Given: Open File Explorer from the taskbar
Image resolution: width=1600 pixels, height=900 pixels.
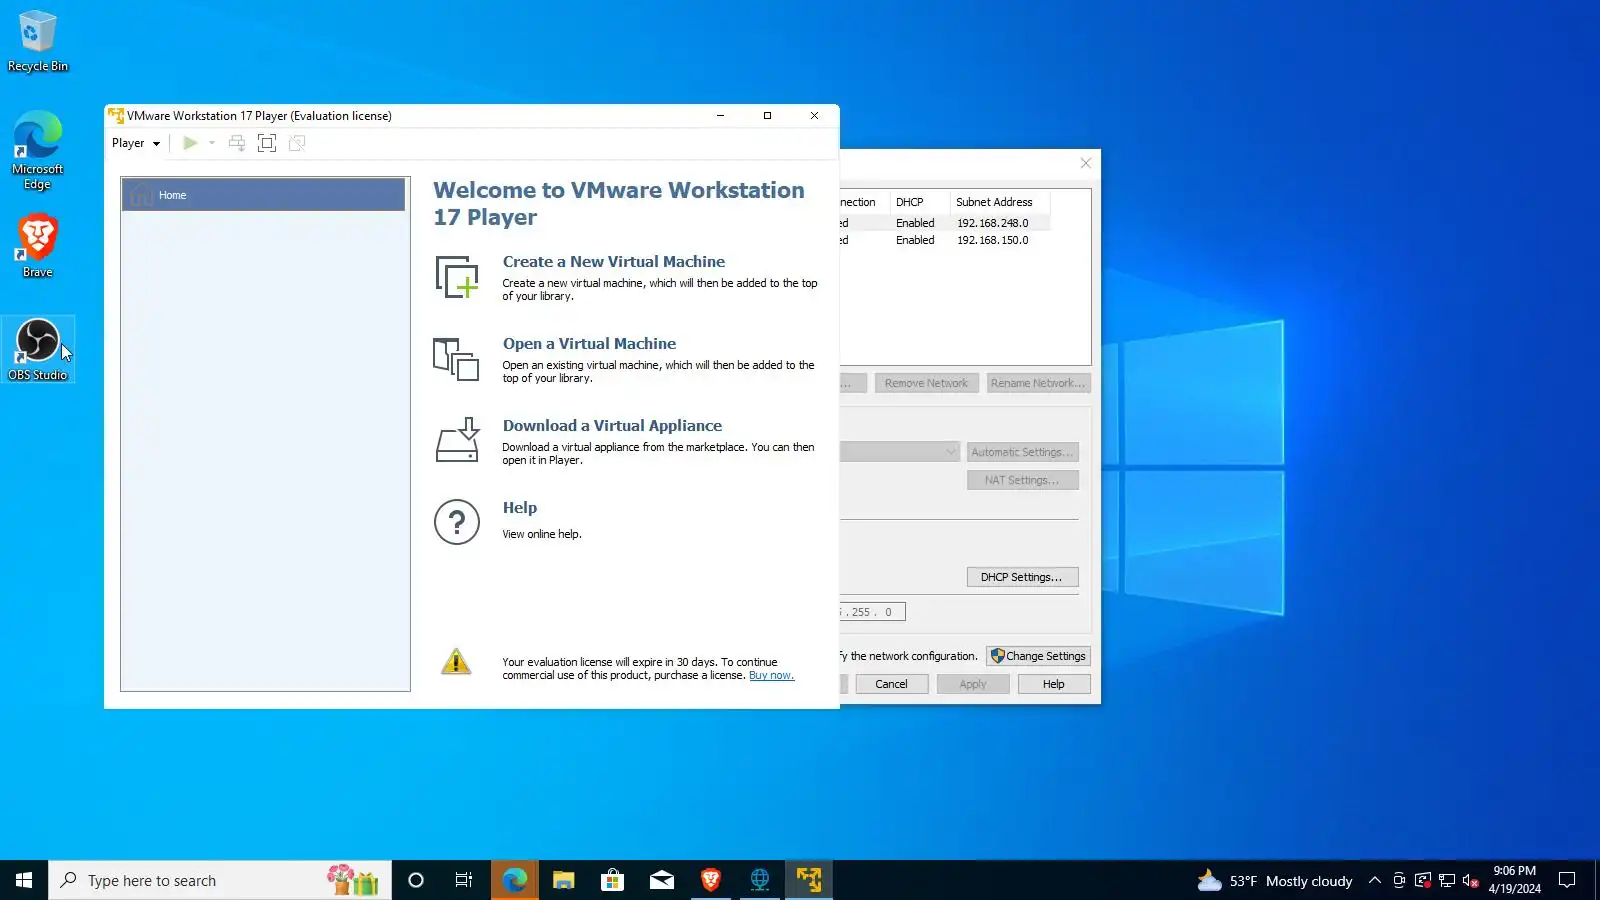Looking at the screenshot, I should coord(564,880).
